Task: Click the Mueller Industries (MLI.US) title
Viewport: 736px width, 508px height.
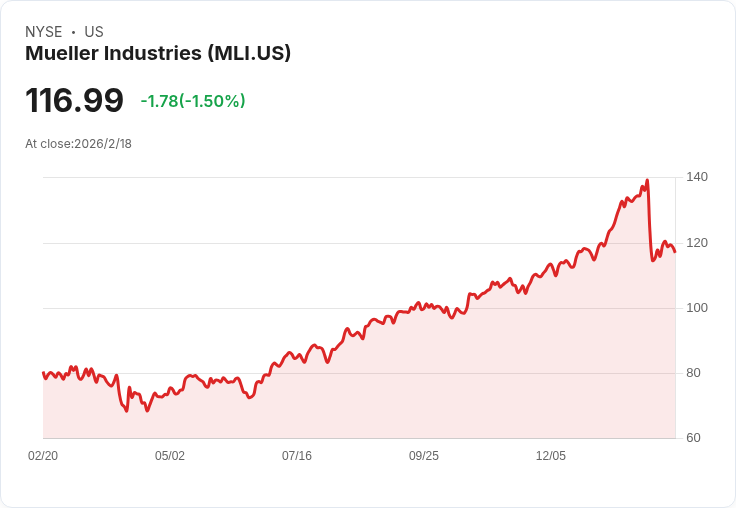Action: [158, 54]
